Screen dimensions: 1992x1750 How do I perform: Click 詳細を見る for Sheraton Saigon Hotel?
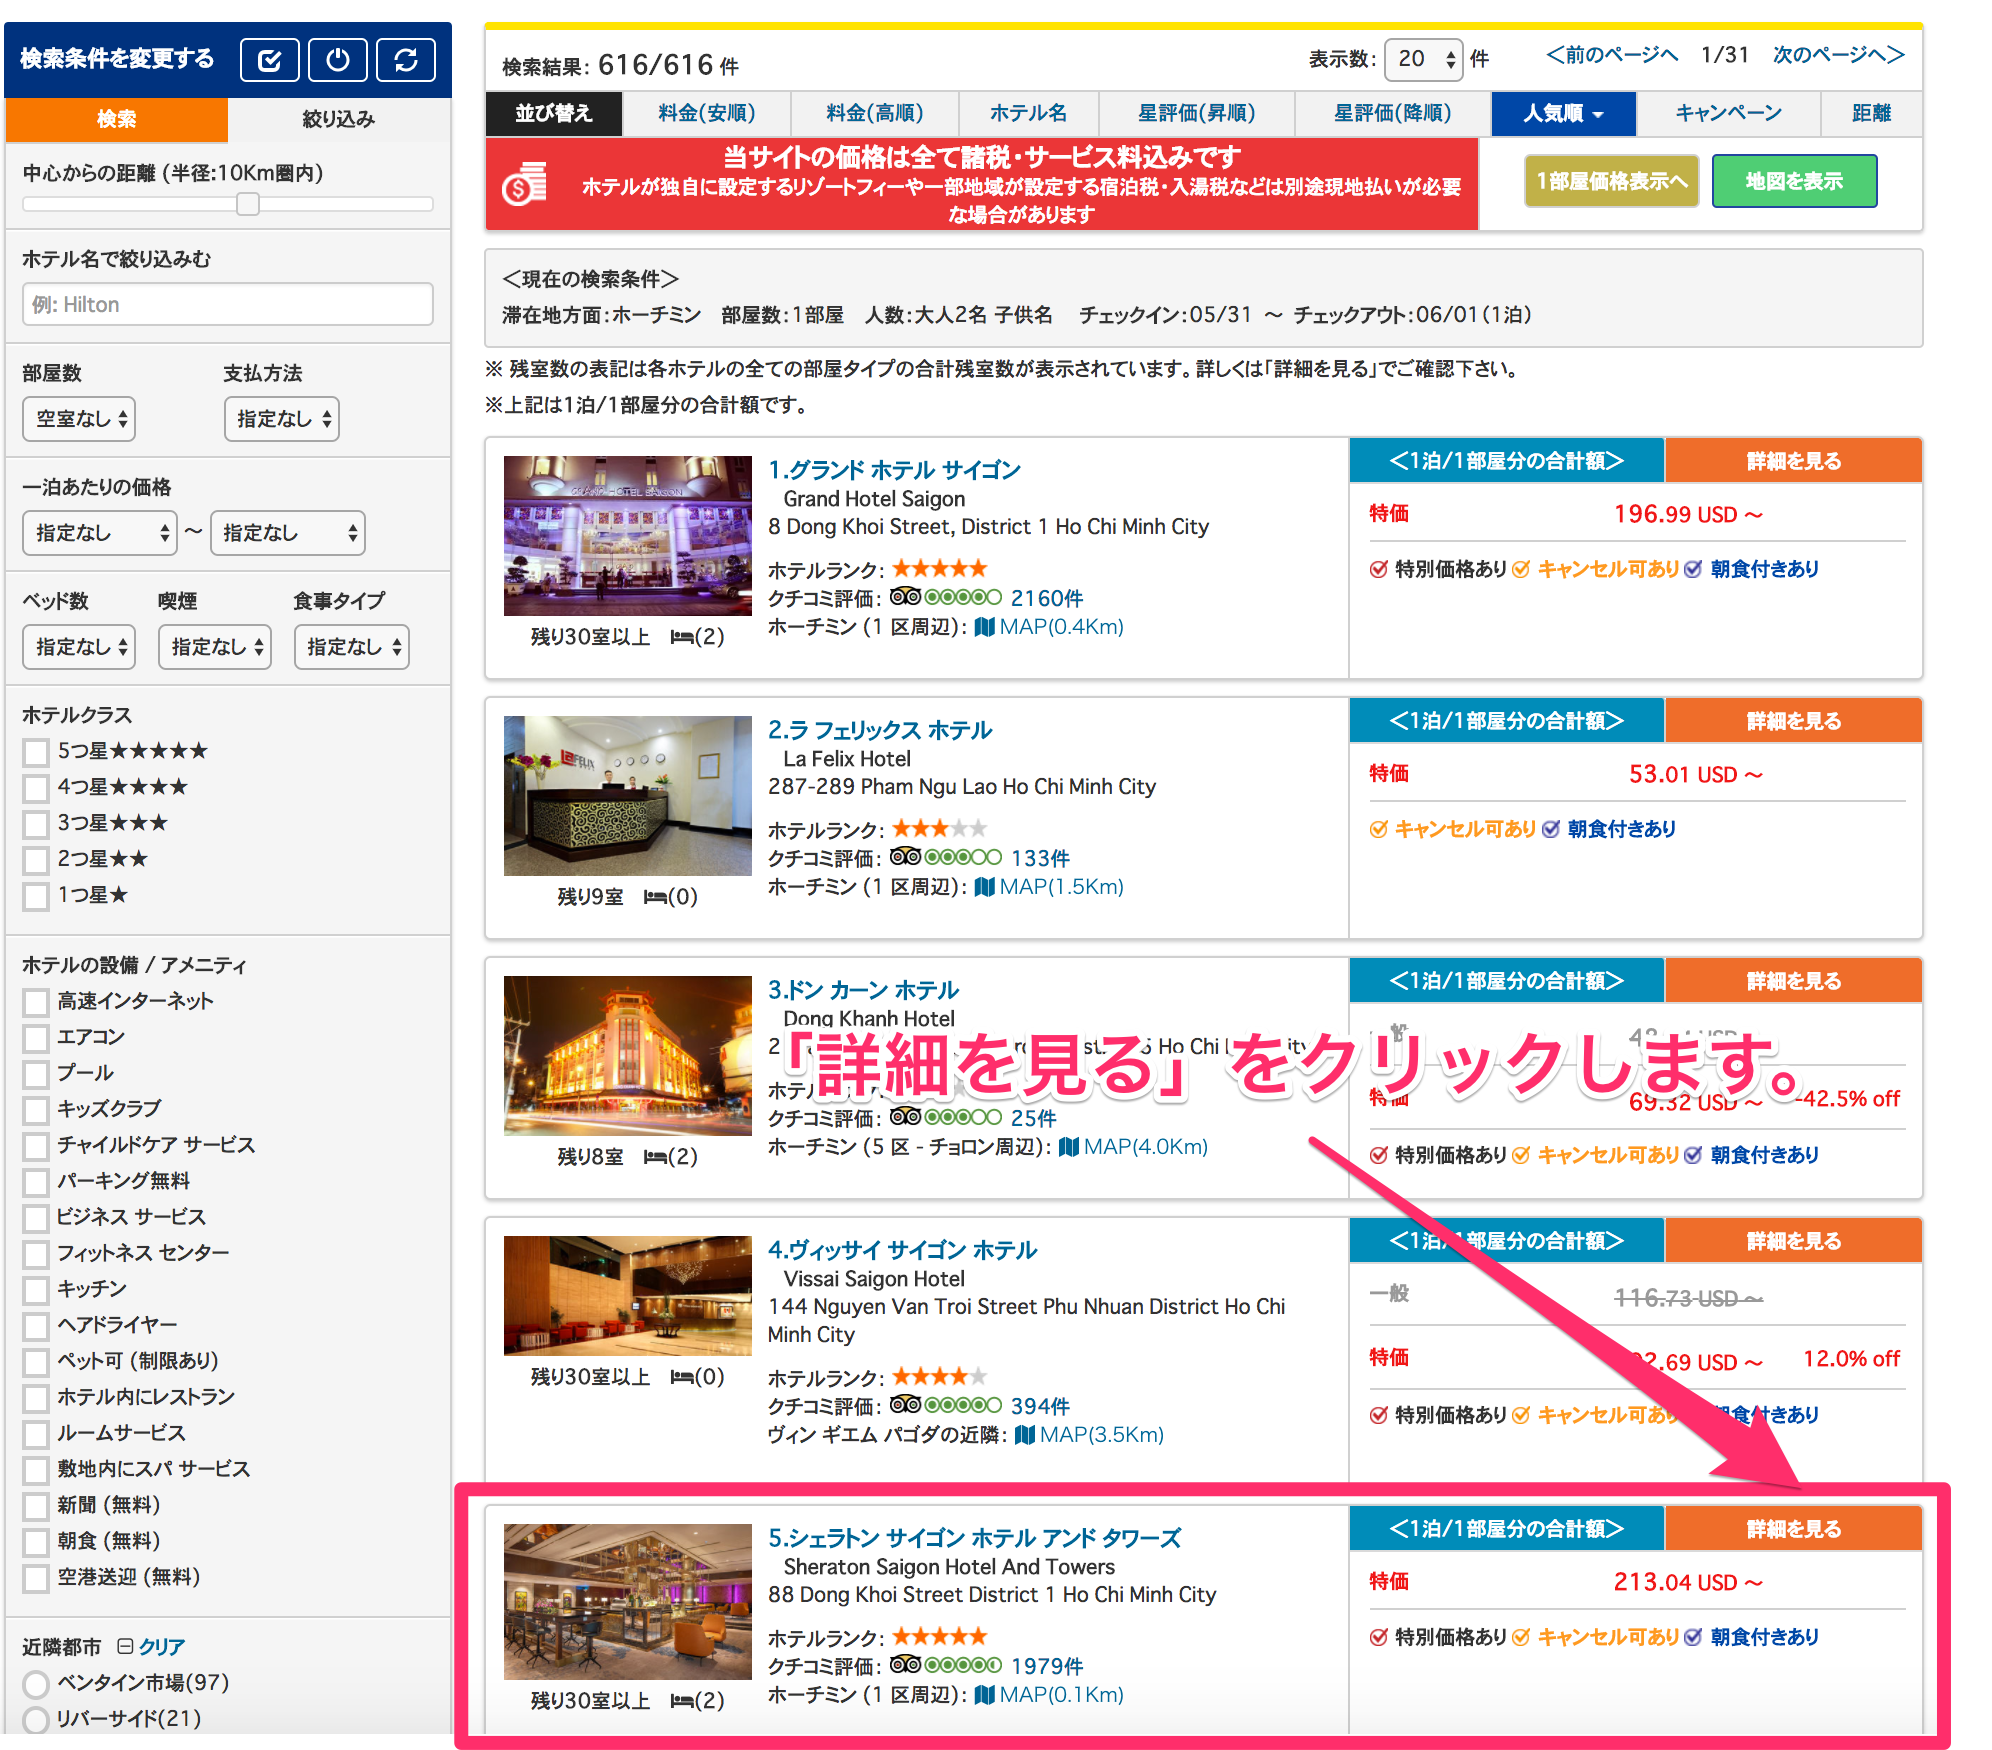click(x=1793, y=1529)
